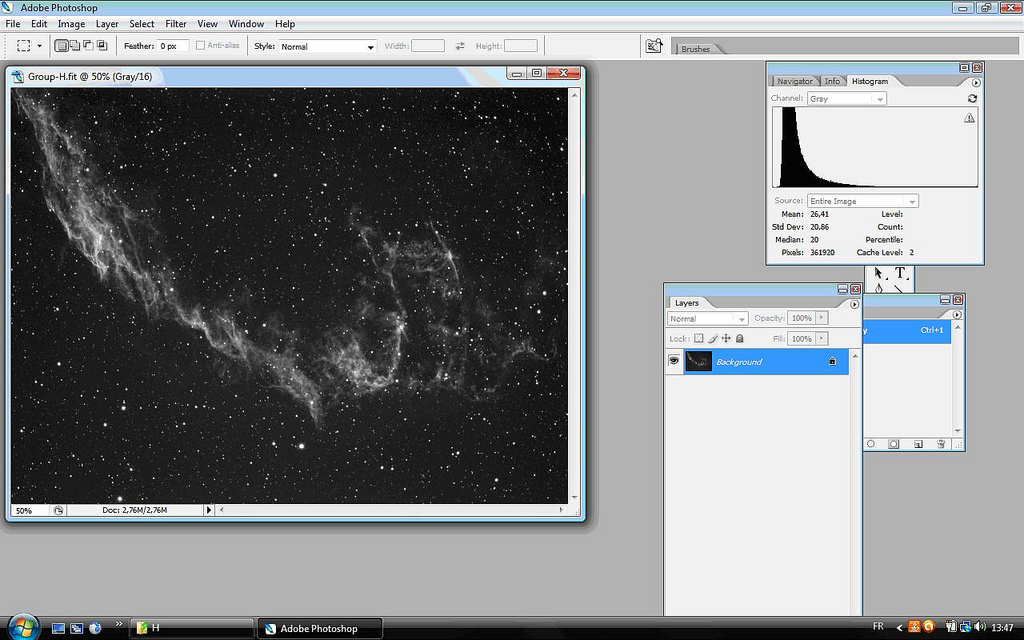Select the New selection mode icon
Image resolution: width=1024 pixels, height=640 pixels.
[61, 46]
